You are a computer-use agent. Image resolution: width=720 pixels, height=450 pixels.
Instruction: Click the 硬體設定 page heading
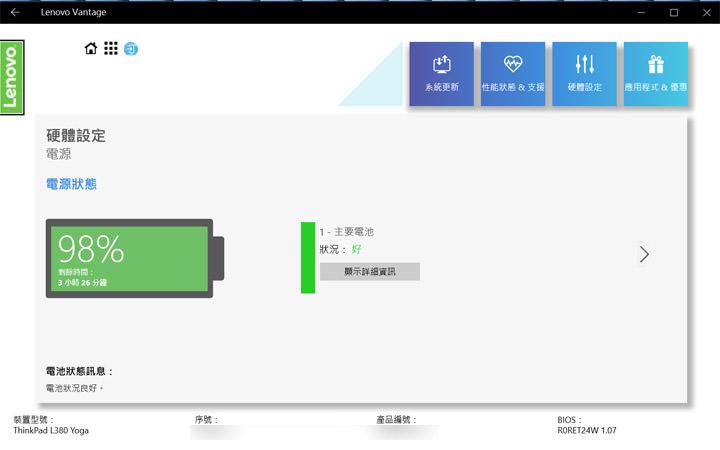point(76,135)
